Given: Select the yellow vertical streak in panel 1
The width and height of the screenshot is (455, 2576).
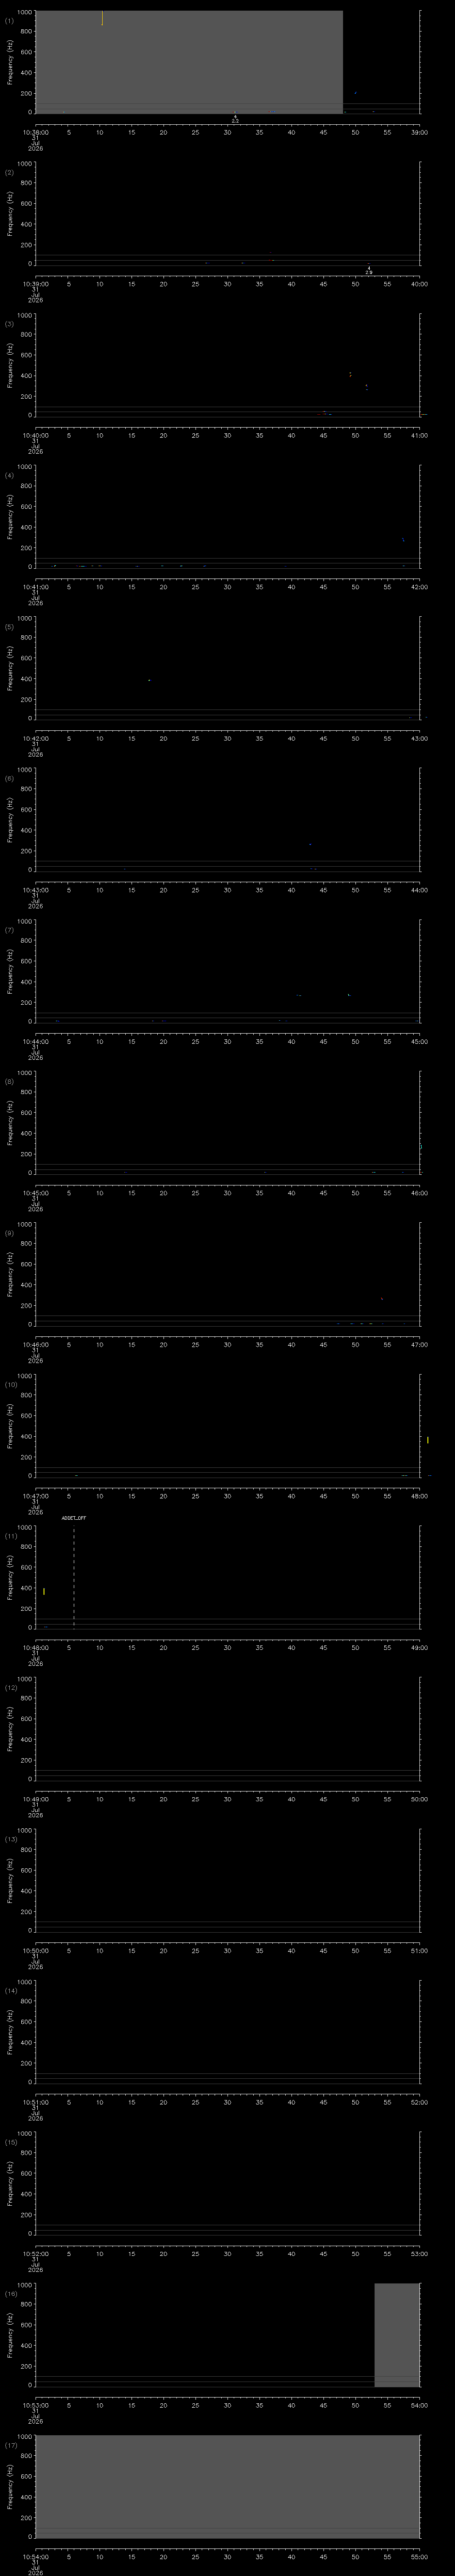Looking at the screenshot, I should pos(102,18).
